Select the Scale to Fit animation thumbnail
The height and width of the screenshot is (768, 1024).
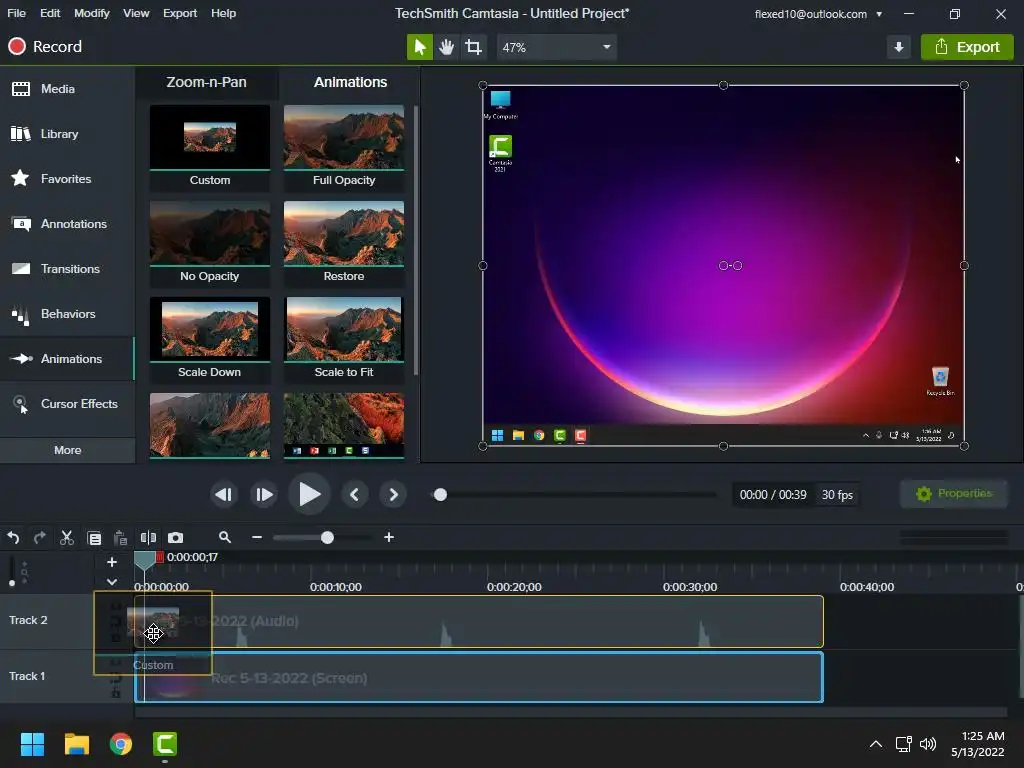[344, 340]
